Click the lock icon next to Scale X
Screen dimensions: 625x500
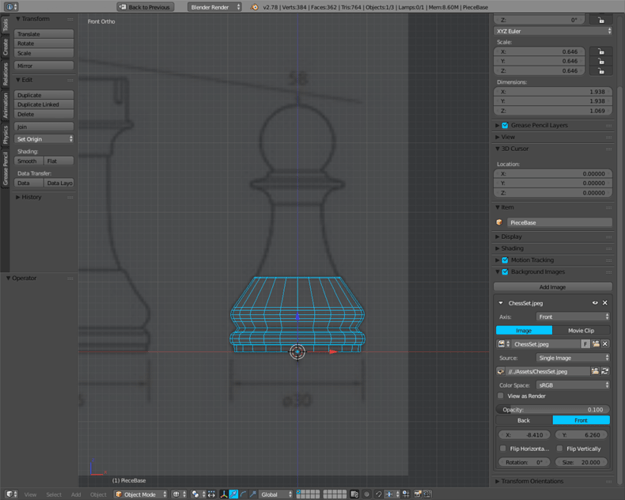[600, 50]
